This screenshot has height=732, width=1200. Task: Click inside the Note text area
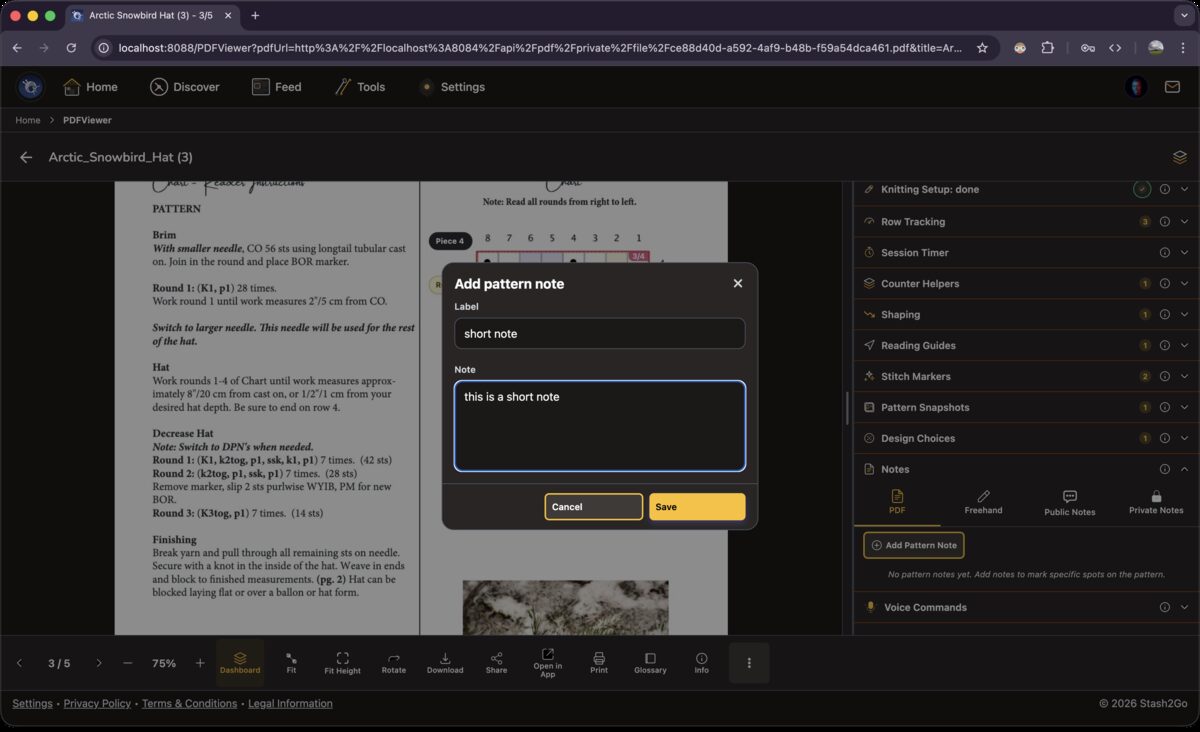coord(599,425)
